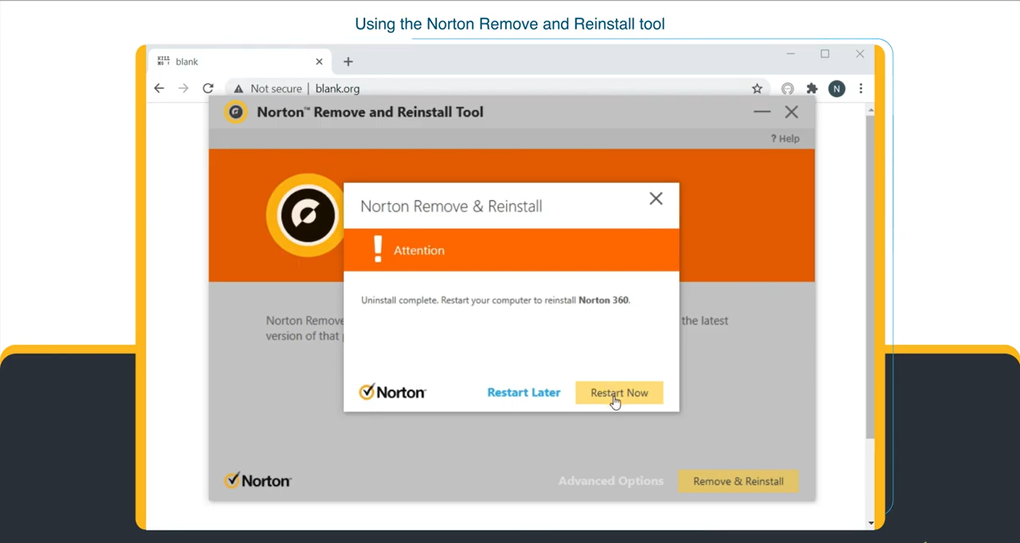The height and width of the screenshot is (543, 1020).
Task: Go back in Chrome browser
Action: click(159, 88)
